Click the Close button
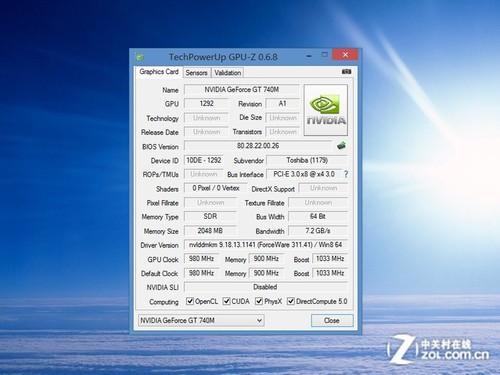 332,320
